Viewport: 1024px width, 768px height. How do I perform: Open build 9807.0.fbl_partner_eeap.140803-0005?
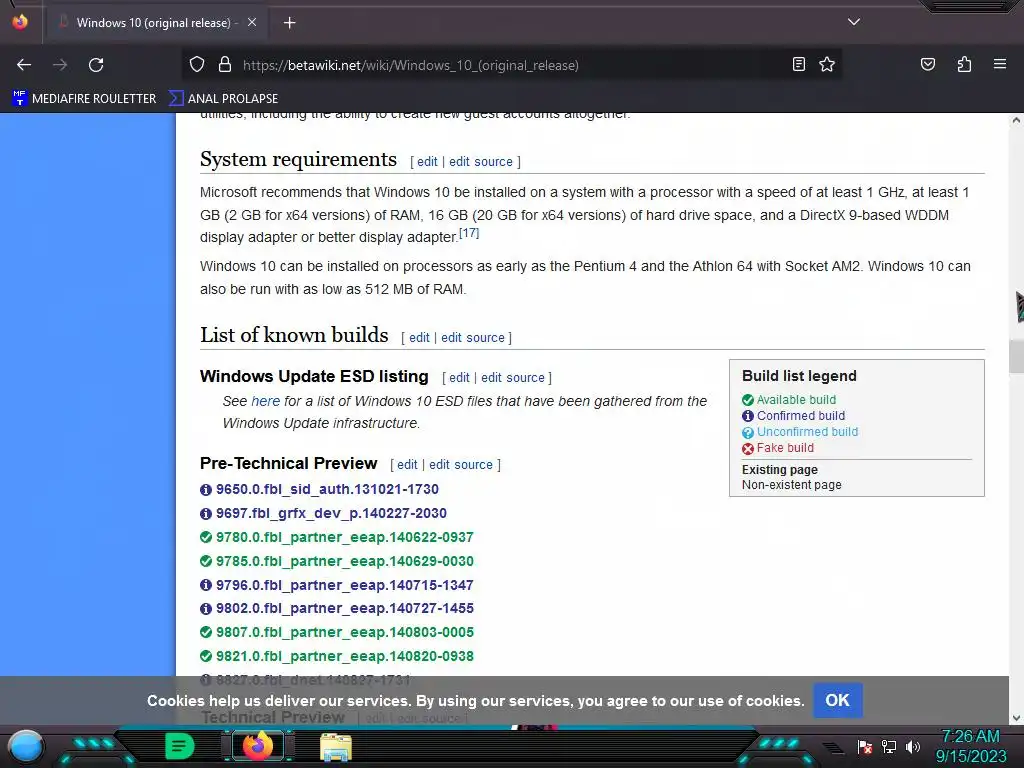[345, 632]
